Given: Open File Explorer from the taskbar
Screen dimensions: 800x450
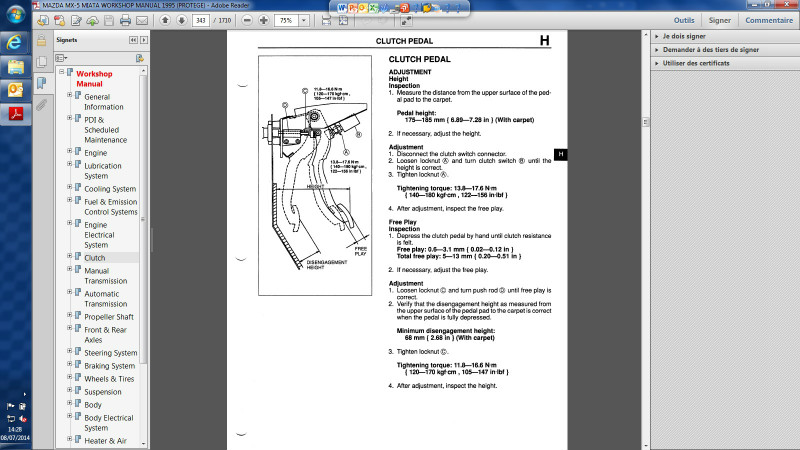Looking at the screenshot, I should [x=15, y=66].
